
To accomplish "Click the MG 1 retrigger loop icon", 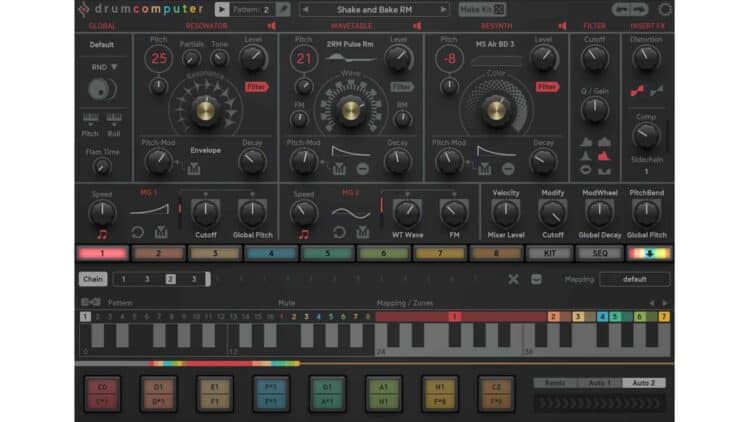I will click(137, 233).
